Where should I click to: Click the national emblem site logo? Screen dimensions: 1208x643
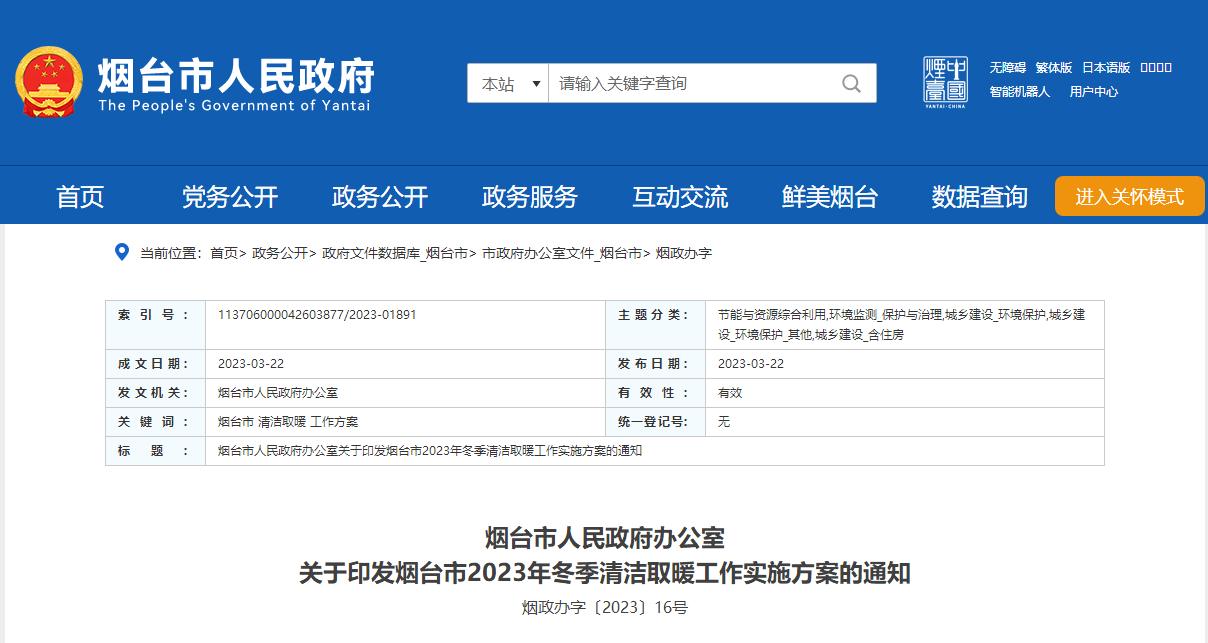click(47, 80)
